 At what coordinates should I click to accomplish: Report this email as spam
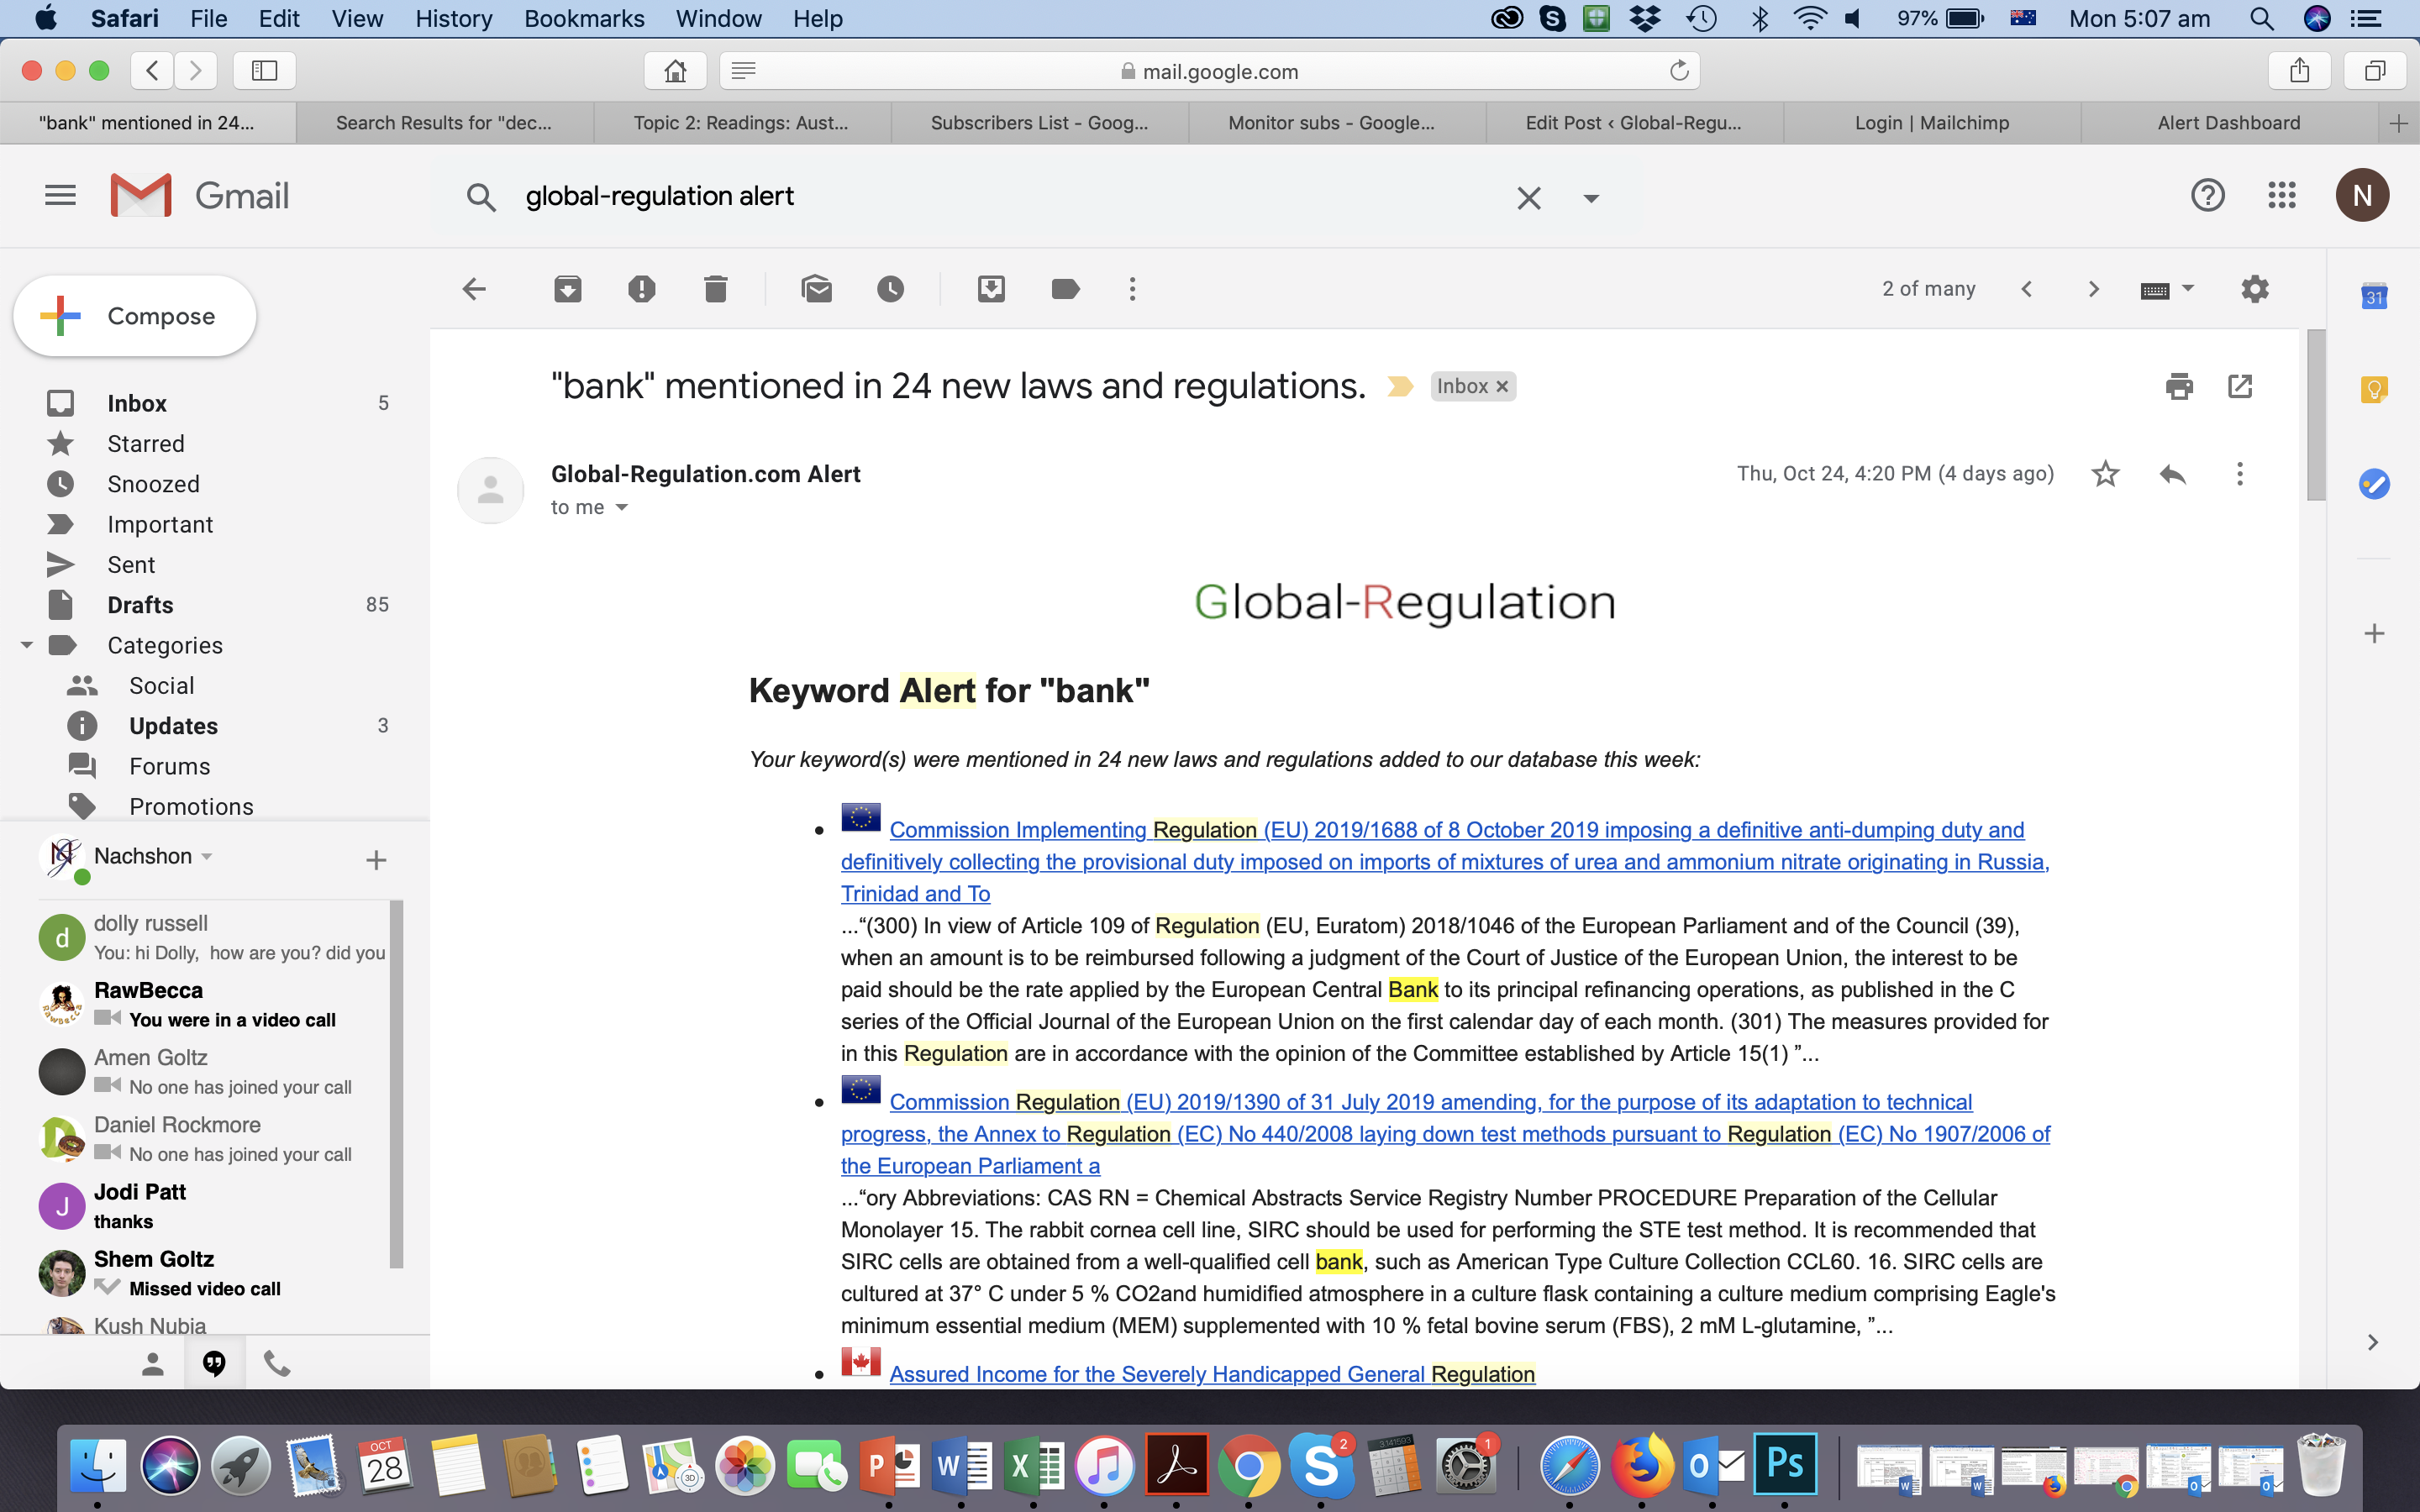tap(641, 290)
